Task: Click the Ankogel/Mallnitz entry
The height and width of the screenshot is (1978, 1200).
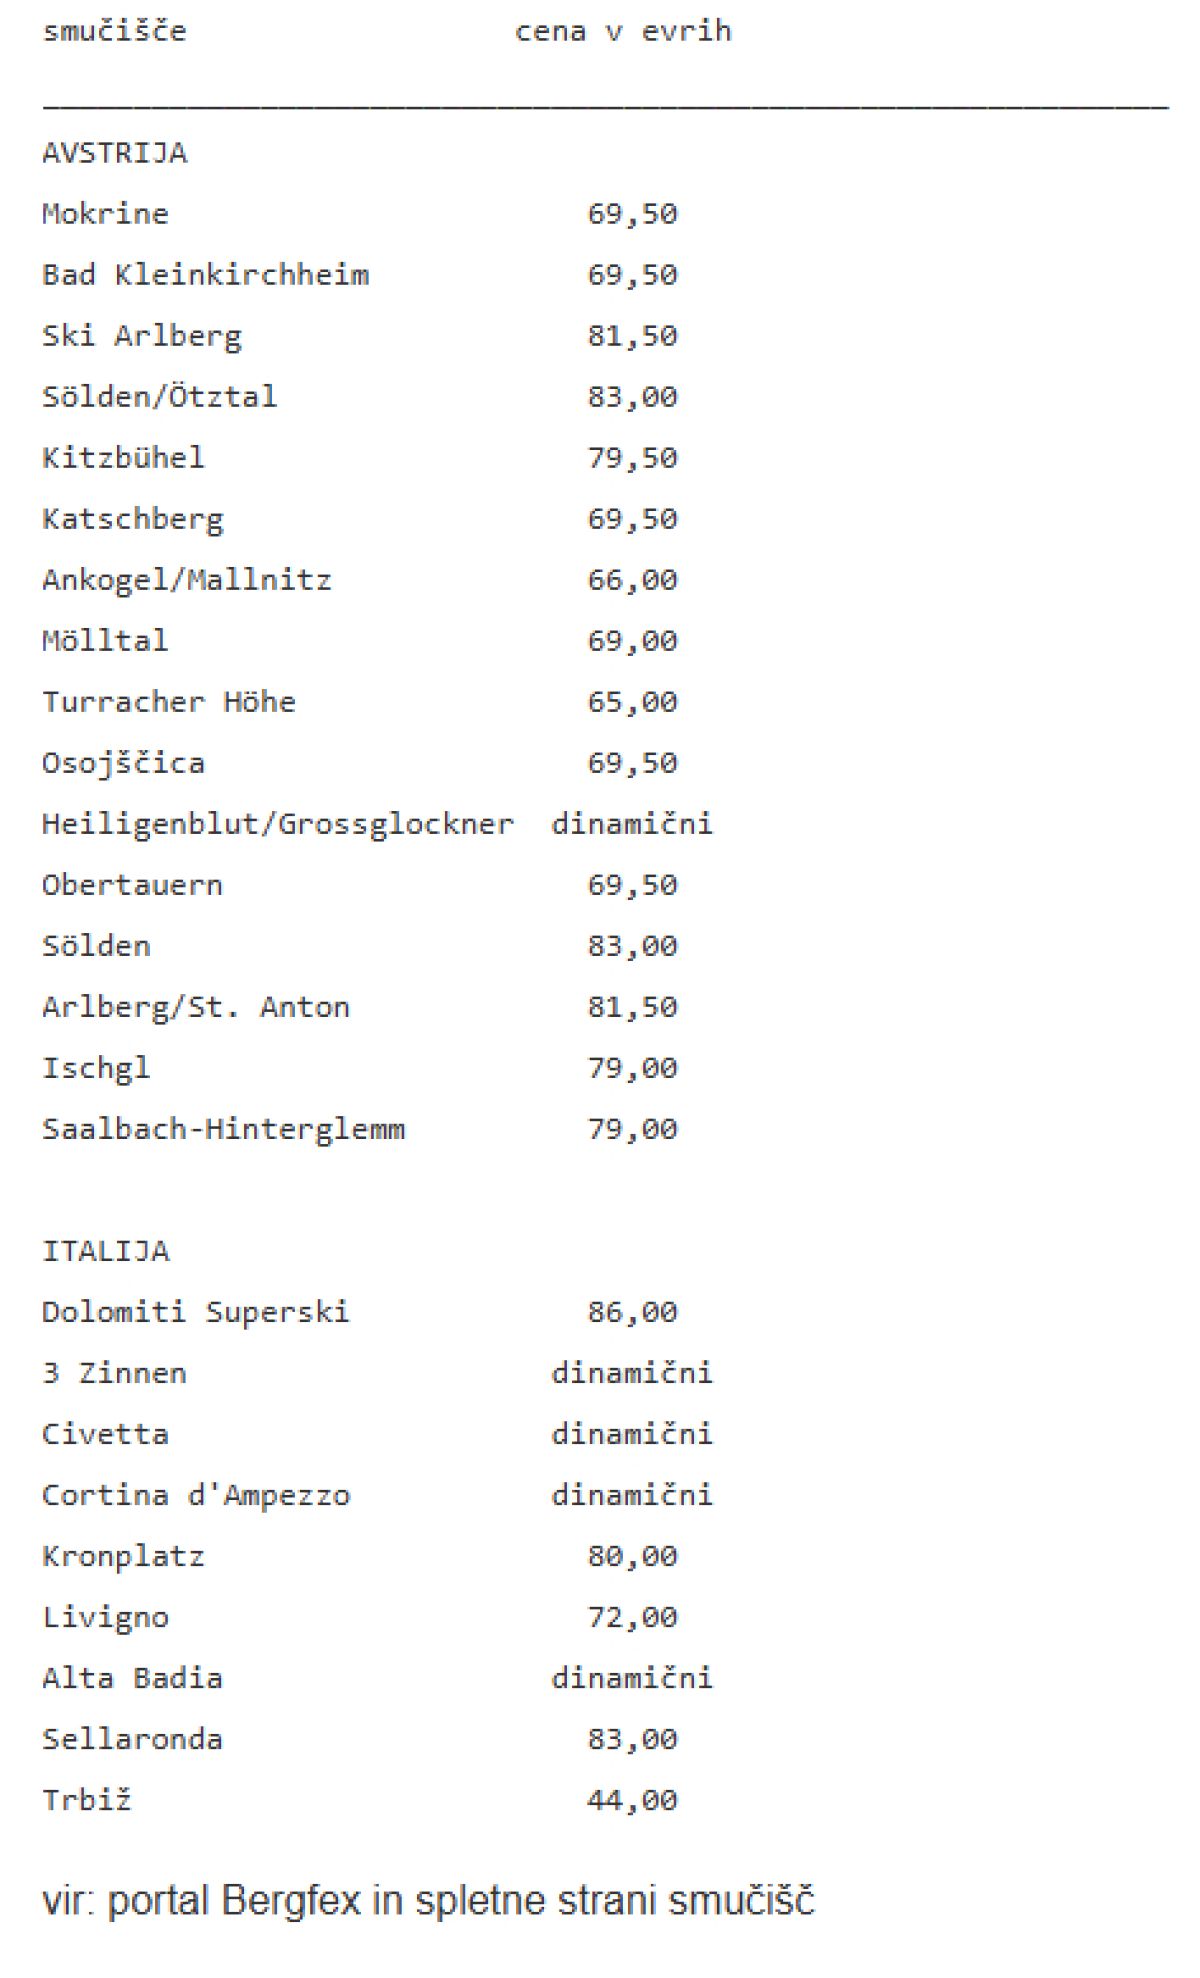Action: (x=186, y=580)
